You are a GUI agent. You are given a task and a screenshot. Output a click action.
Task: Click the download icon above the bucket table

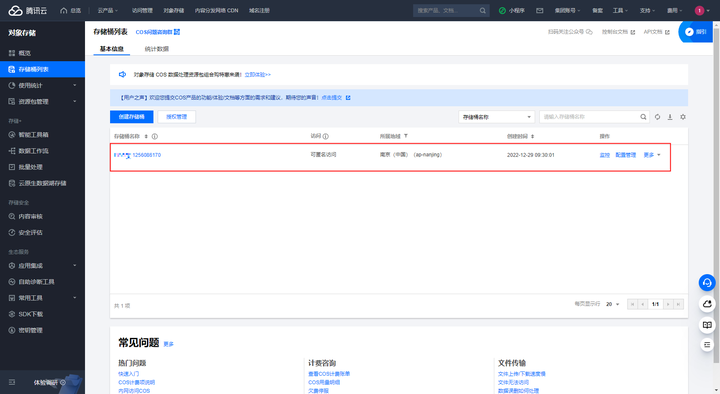click(x=670, y=117)
